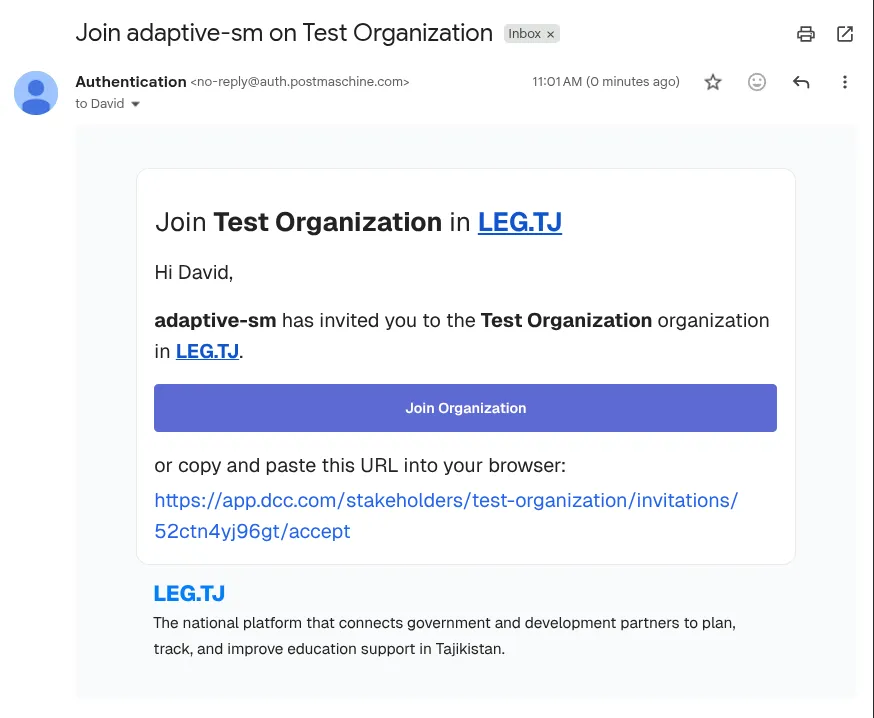Reply using the arrow icon

click(801, 82)
